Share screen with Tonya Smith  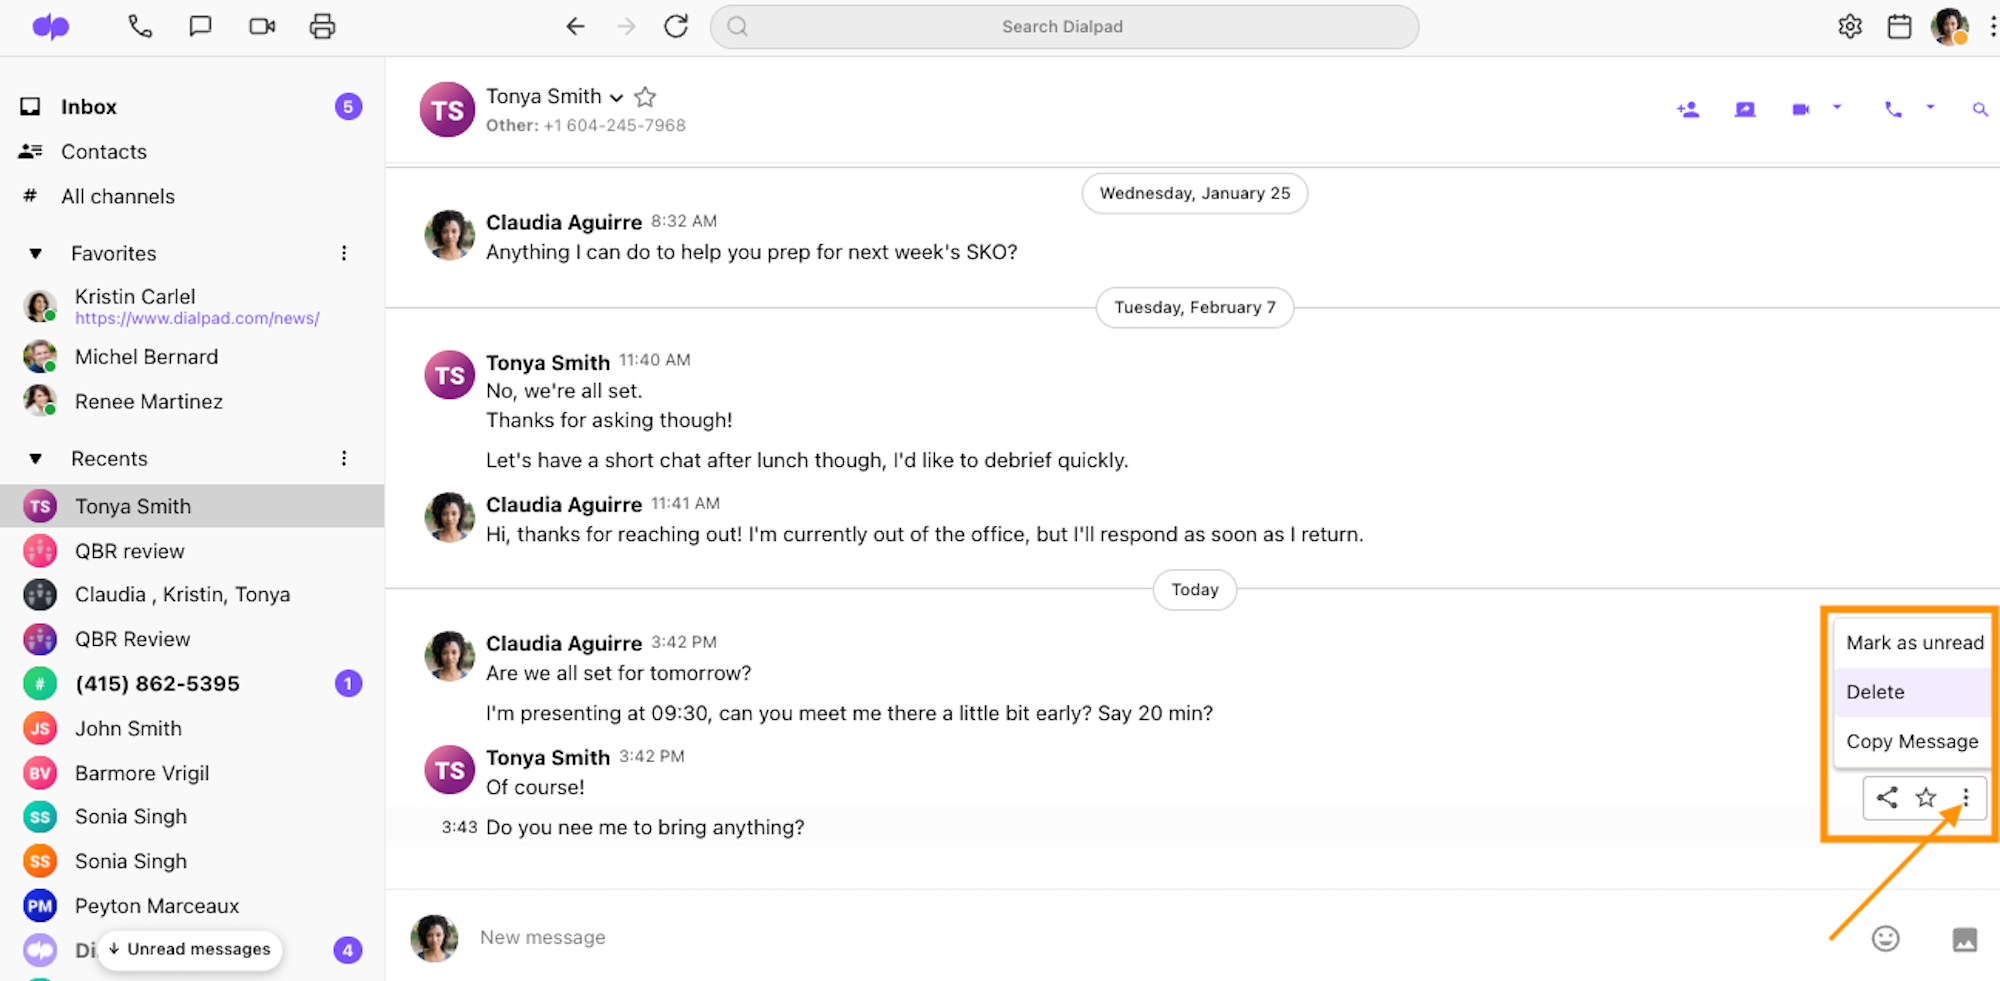[1745, 110]
